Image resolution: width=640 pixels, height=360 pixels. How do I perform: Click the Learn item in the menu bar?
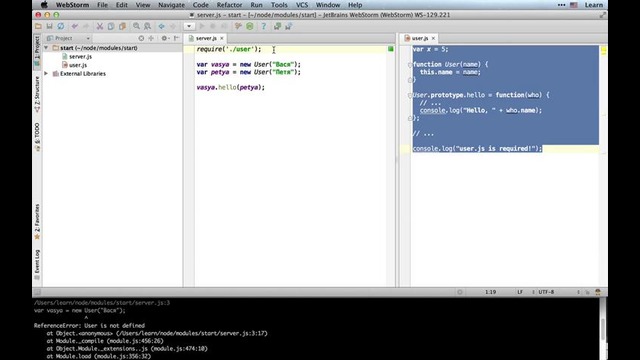593,5
